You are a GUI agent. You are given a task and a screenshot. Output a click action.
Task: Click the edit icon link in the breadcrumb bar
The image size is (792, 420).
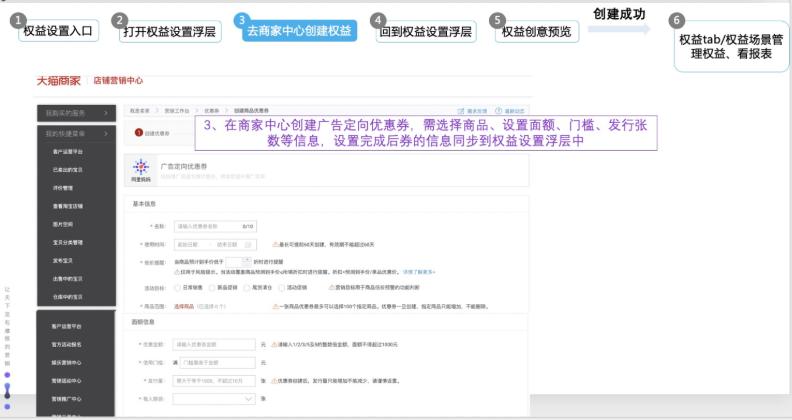tap(472, 111)
